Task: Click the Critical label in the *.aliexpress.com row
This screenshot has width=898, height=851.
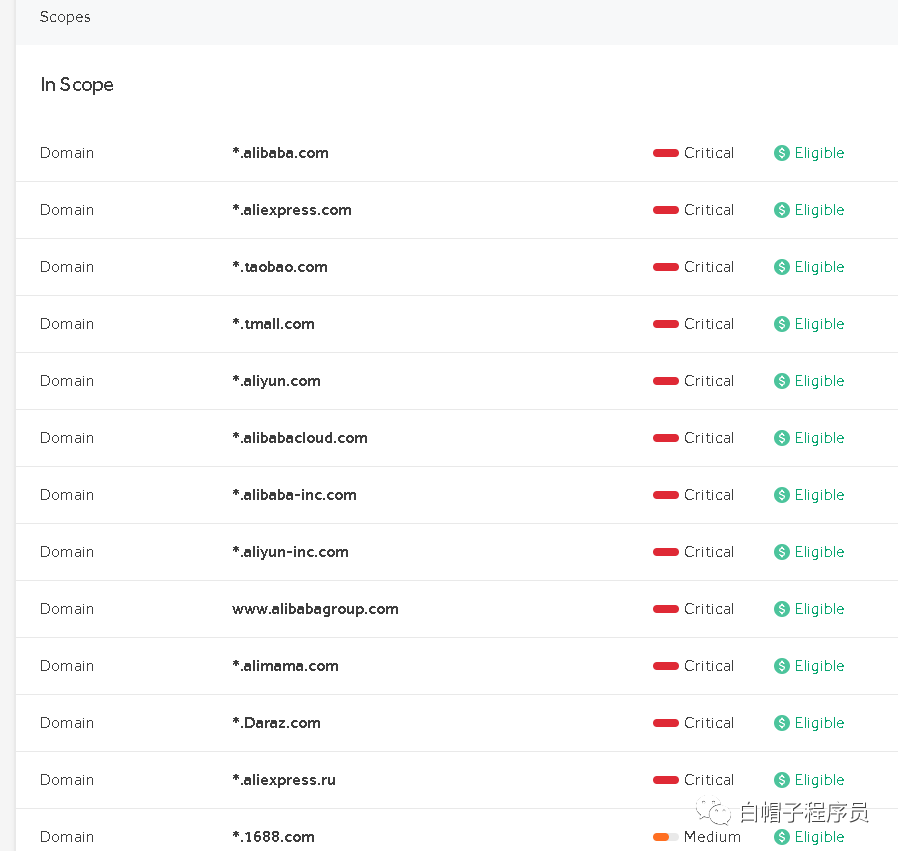Action: (709, 210)
